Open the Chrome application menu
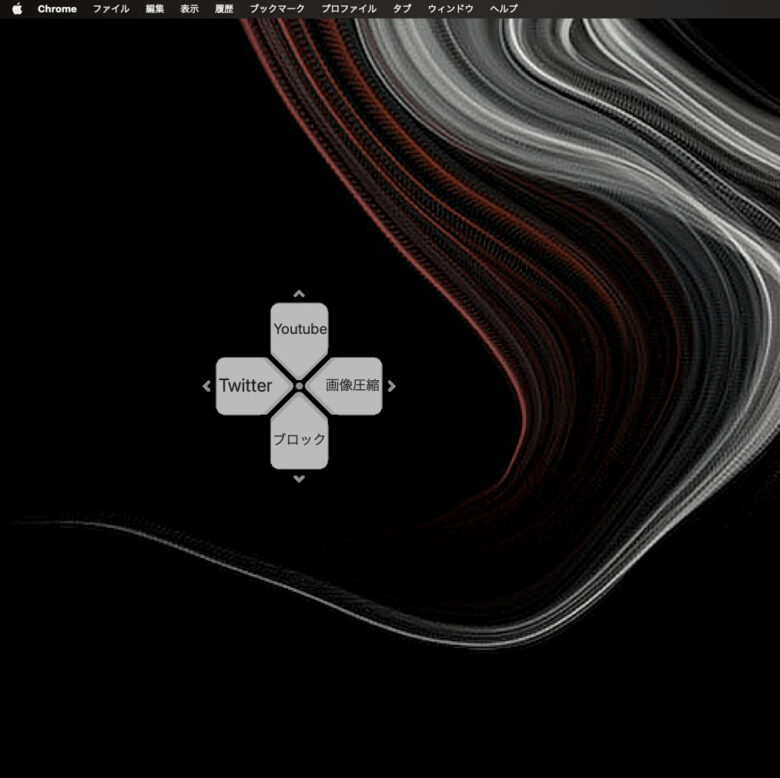 point(57,9)
